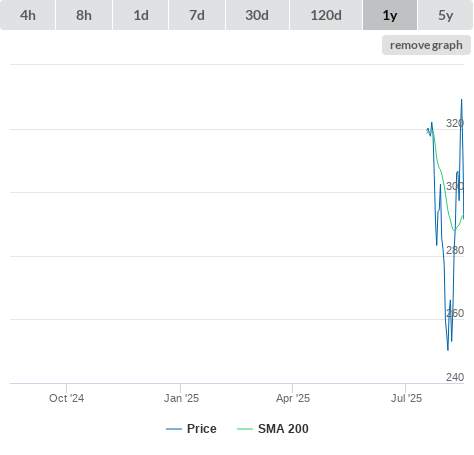
Task: Select the 8h time range tab
Action: [x=84, y=15]
